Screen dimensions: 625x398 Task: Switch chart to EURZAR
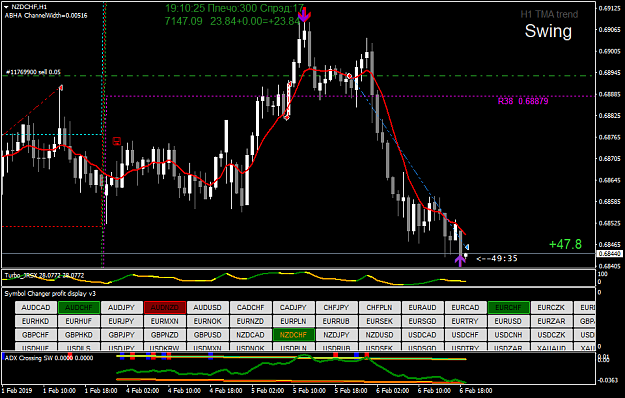tap(551, 321)
